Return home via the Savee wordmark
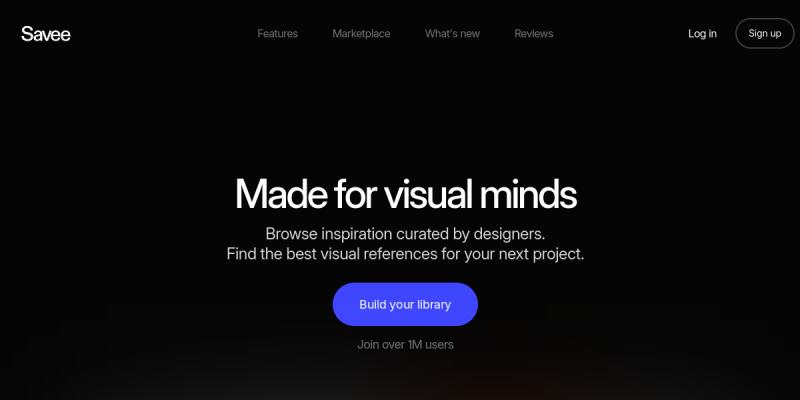Image resolution: width=800 pixels, height=400 pixels. click(46, 34)
